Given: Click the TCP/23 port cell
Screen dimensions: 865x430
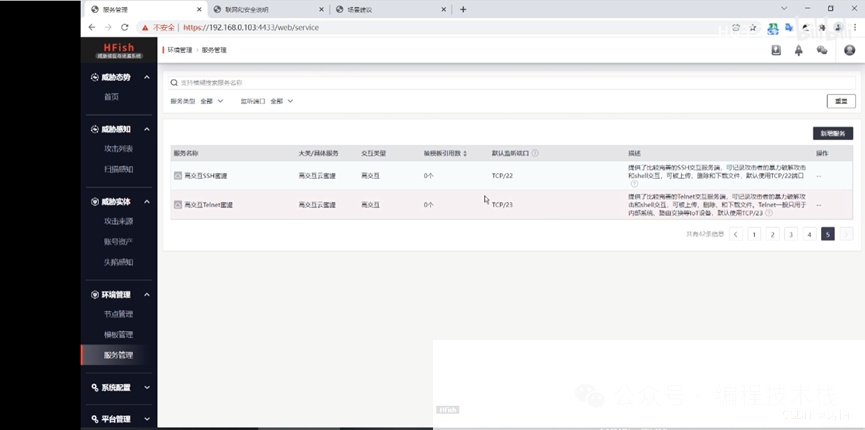Looking at the screenshot, I should click(502, 205).
